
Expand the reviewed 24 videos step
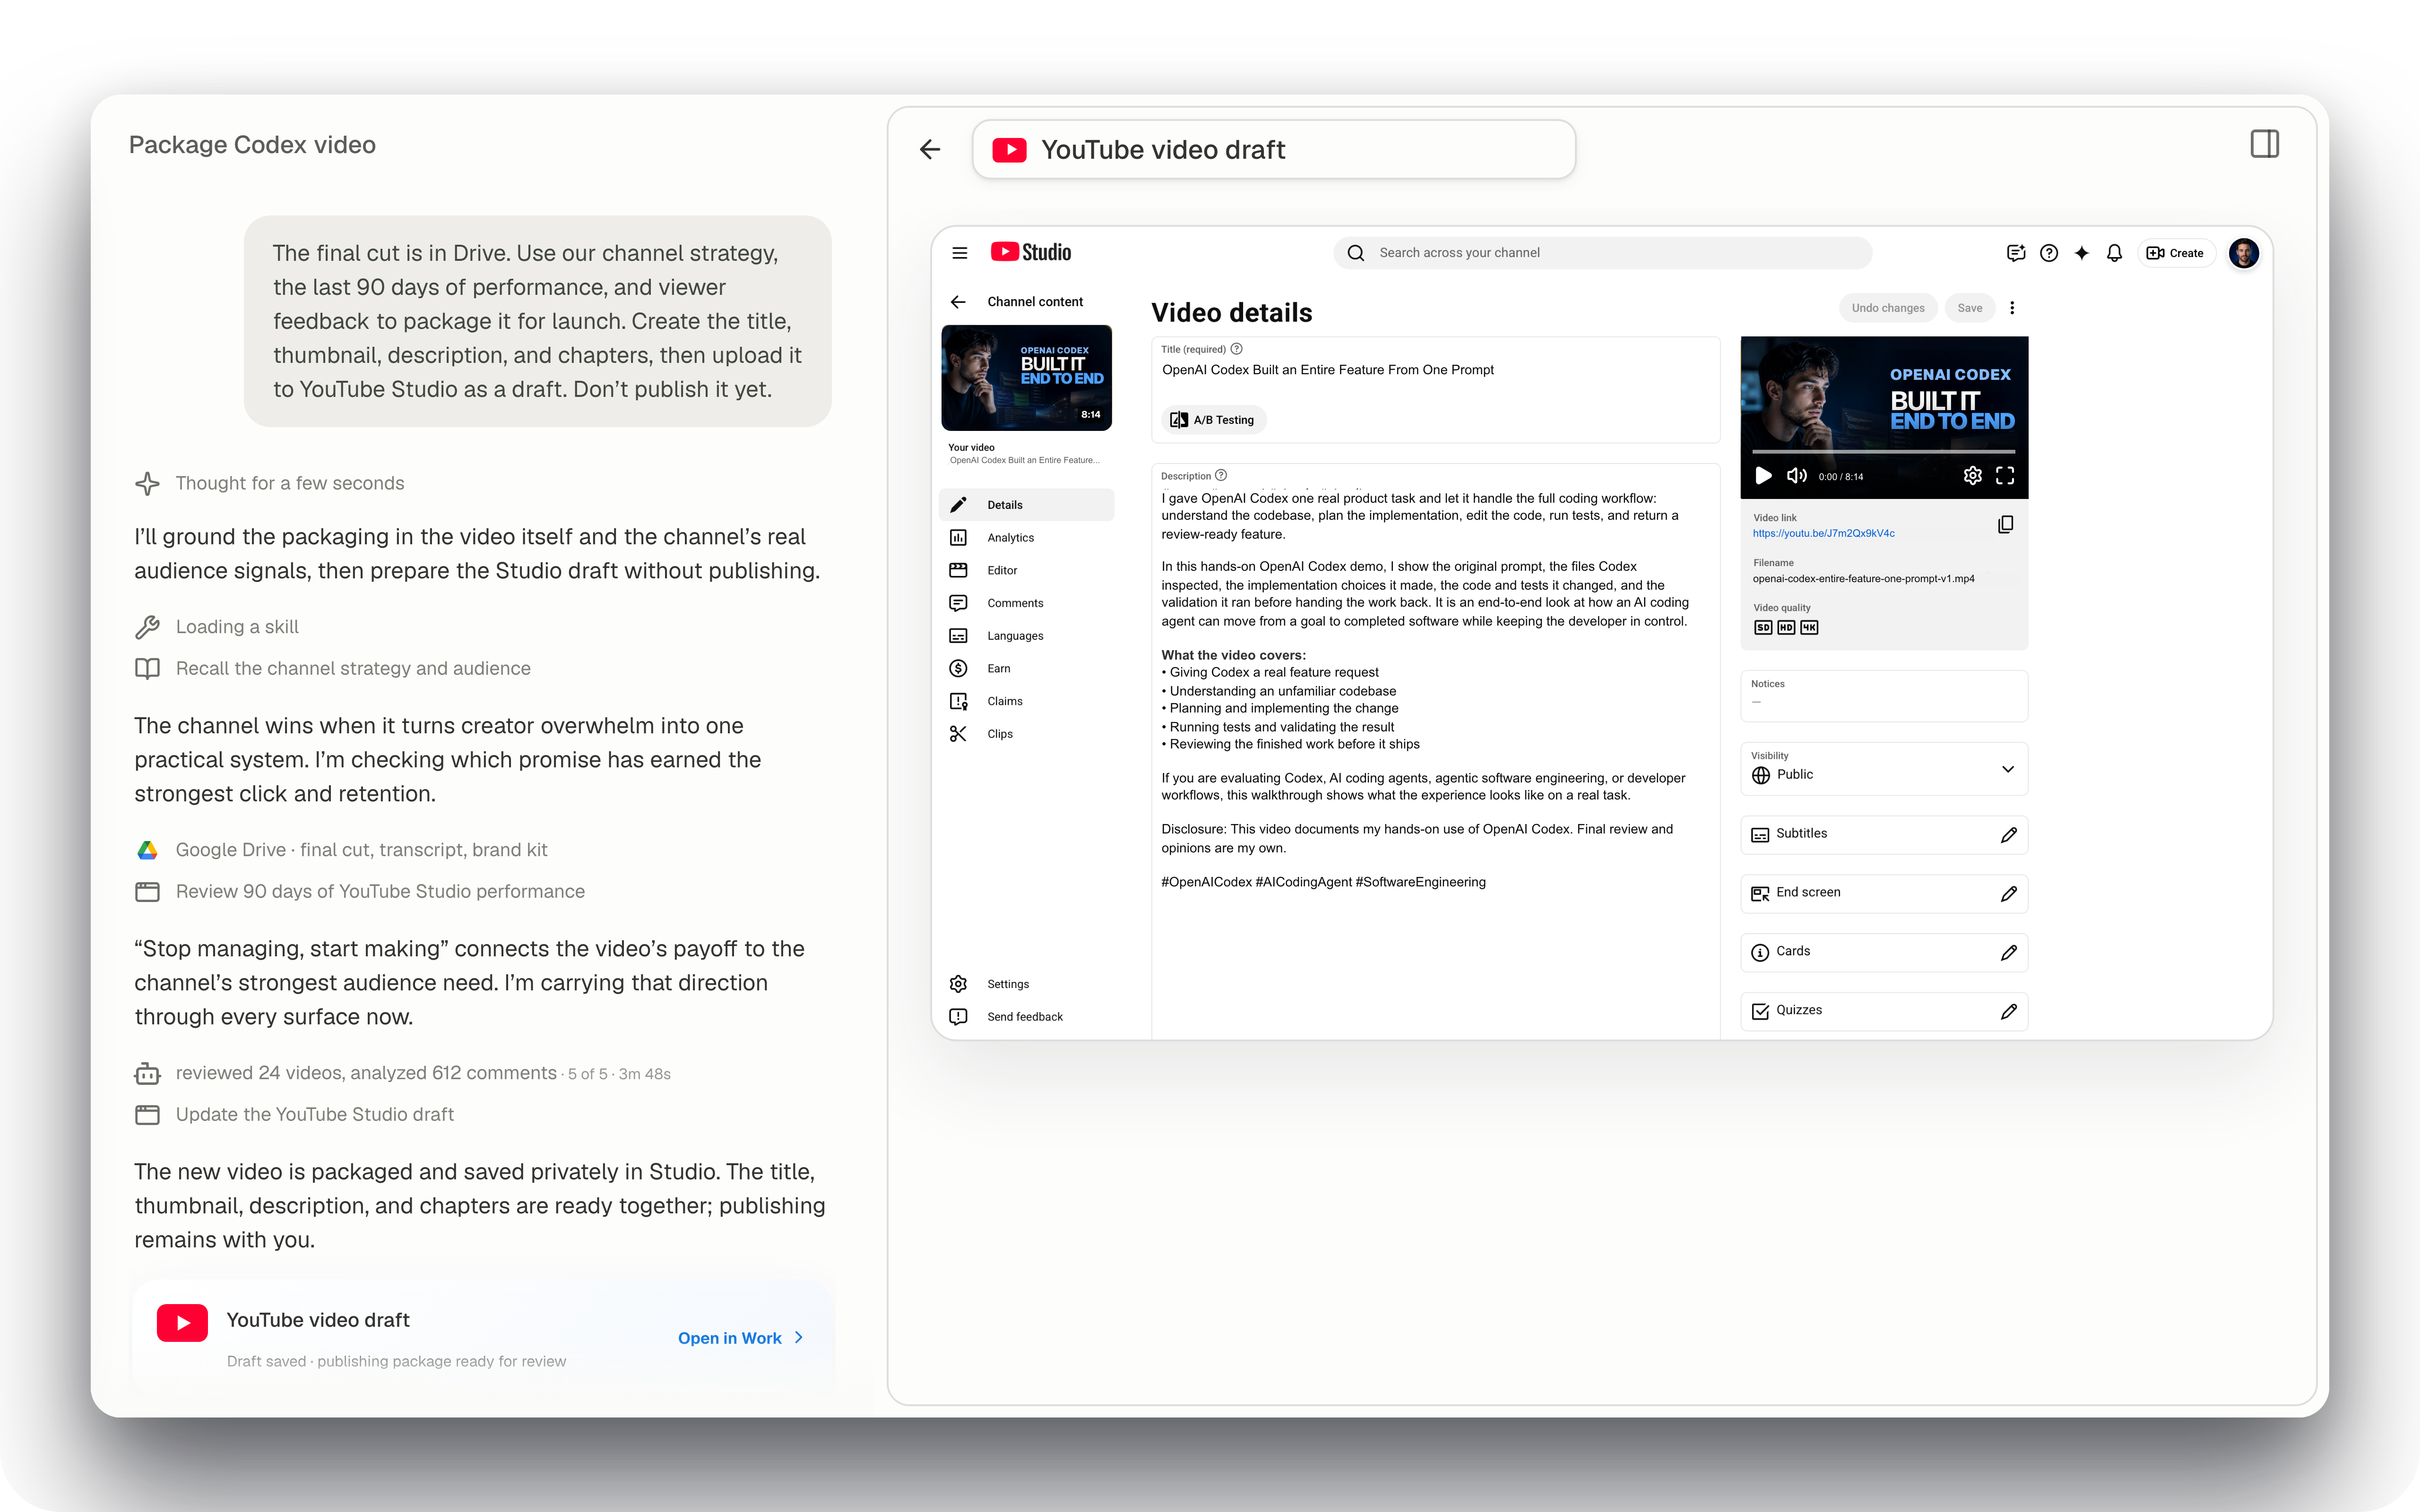402,1074
